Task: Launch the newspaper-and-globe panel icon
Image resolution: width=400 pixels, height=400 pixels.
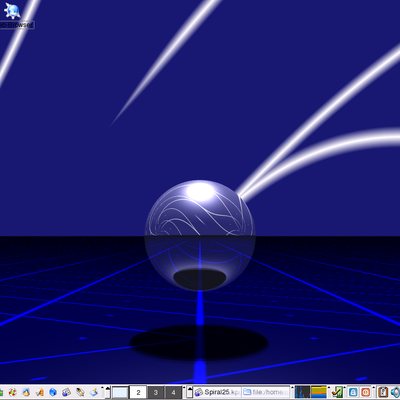Action: coord(66,392)
